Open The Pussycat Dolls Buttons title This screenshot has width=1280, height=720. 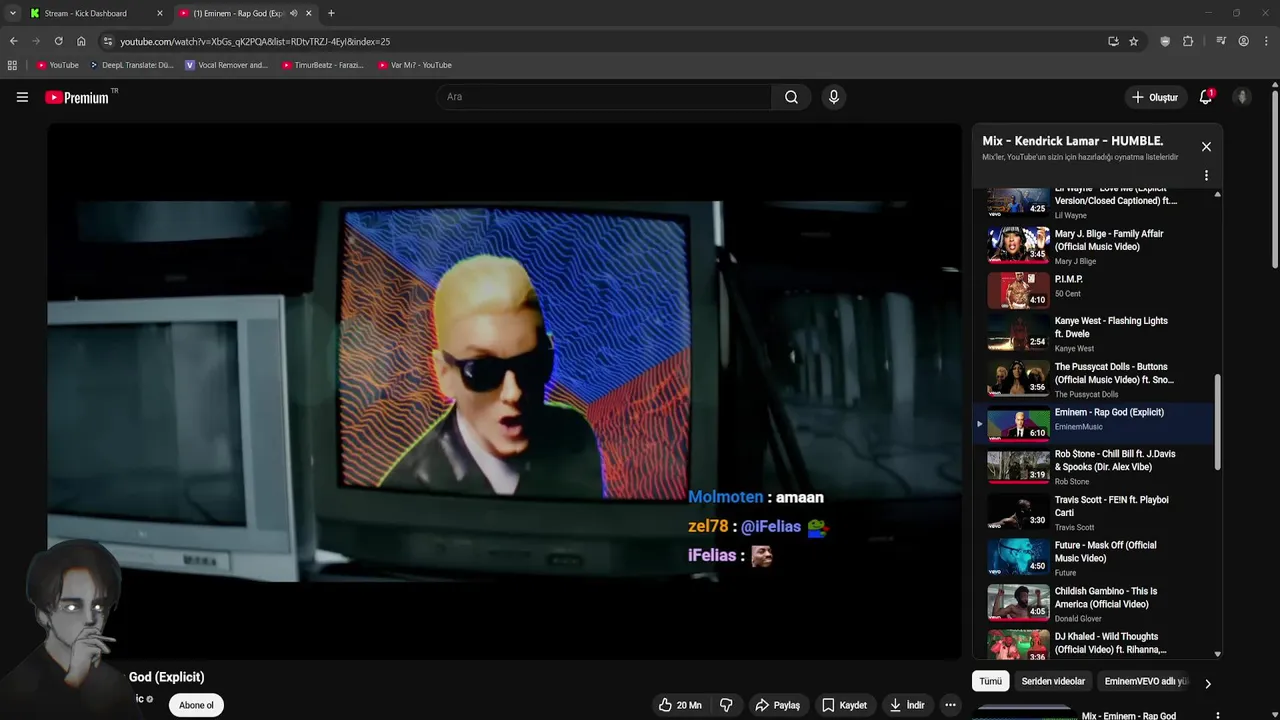(1114, 373)
